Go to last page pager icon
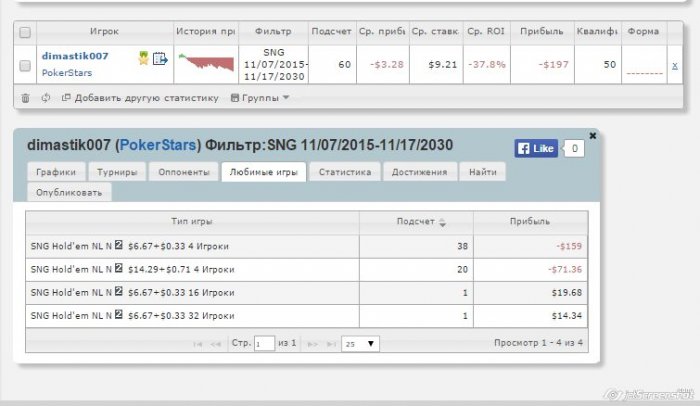 coord(331,344)
